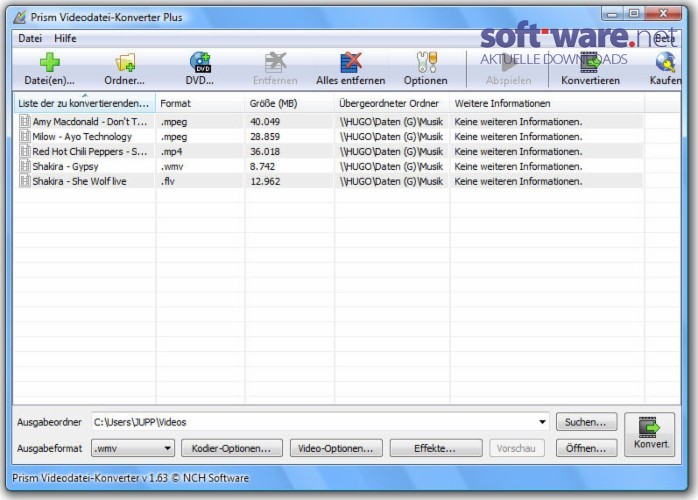Open the Hilfe menu

[x=65, y=38]
